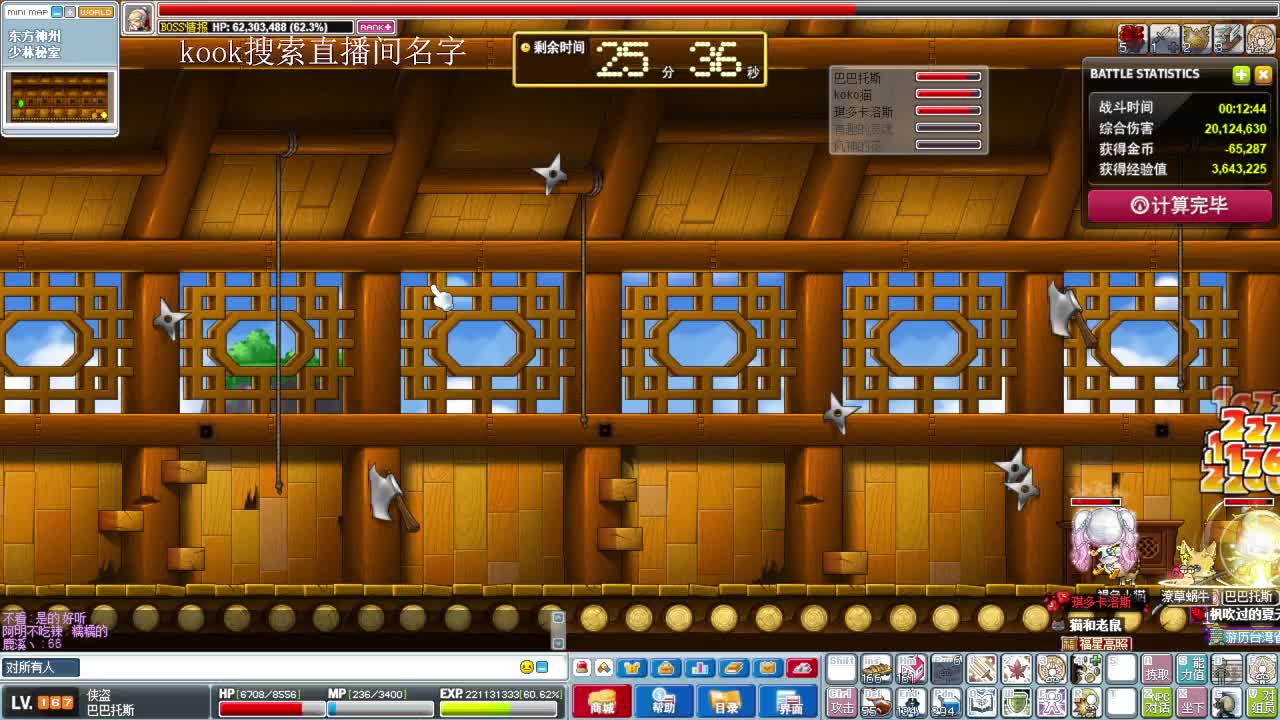Expand Battle Statistics with green plus

[x=1241, y=74]
